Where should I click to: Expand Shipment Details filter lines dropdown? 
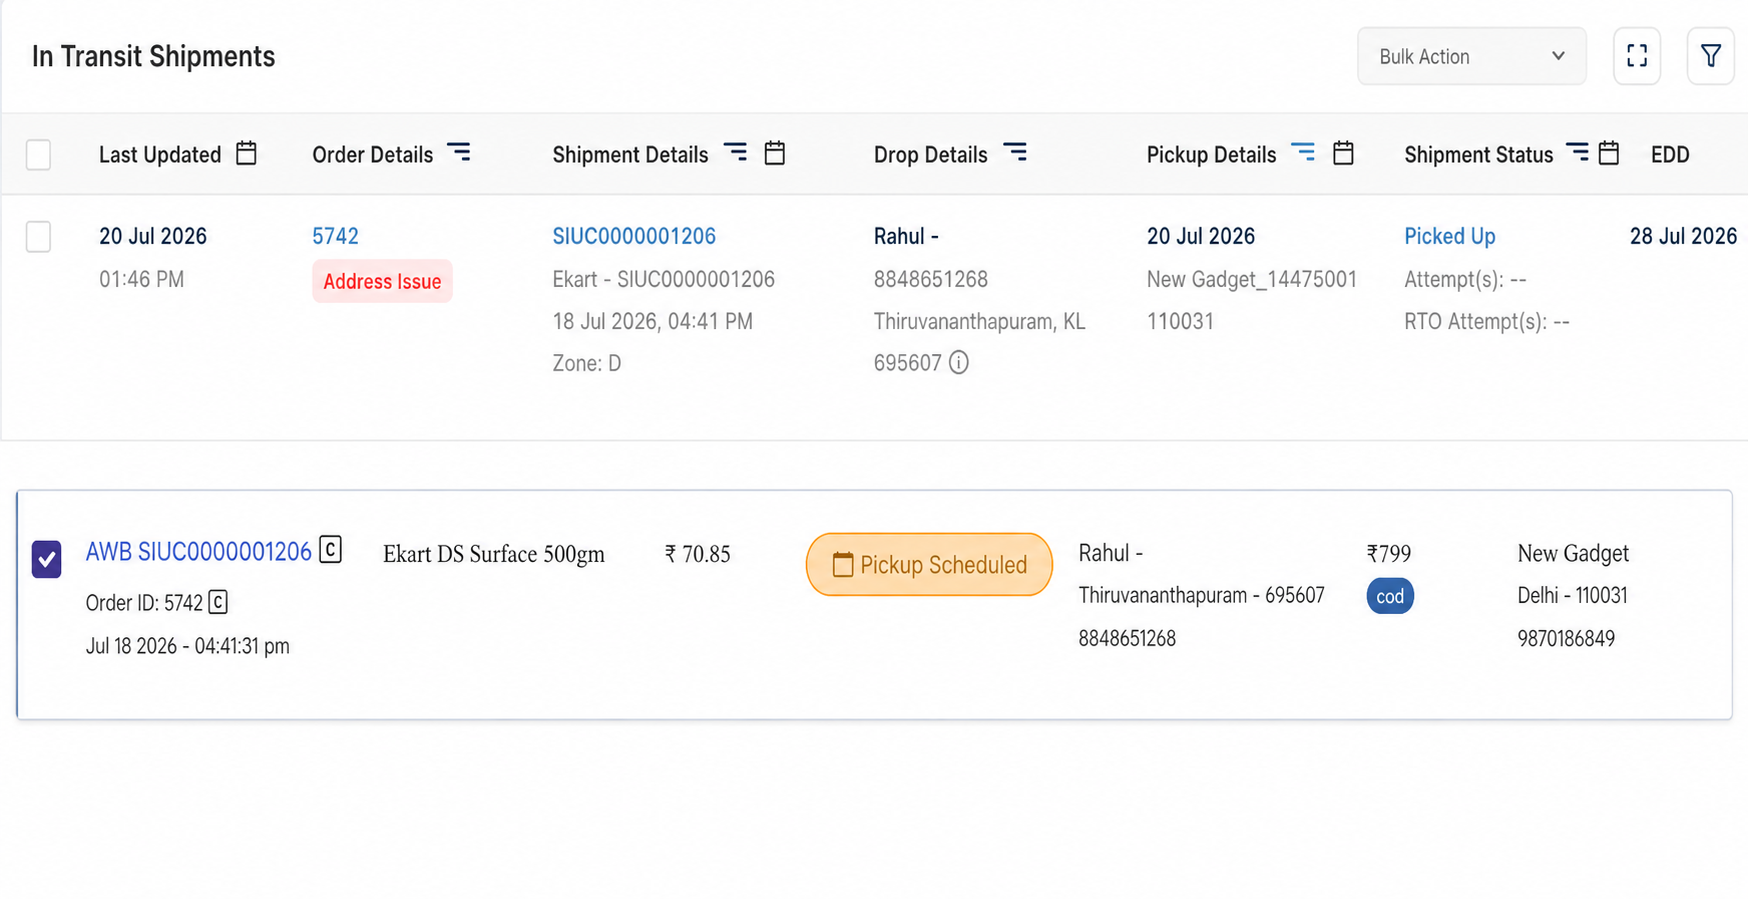[x=735, y=152]
